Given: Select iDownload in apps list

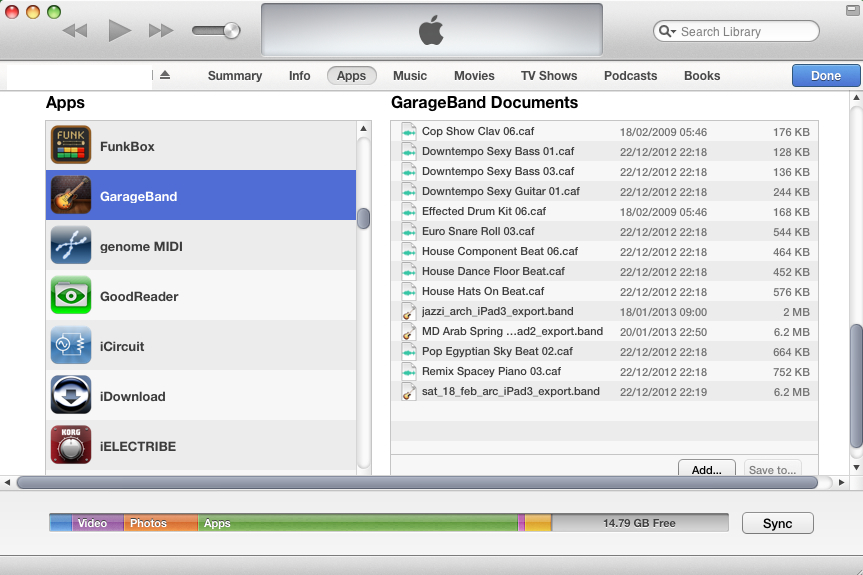Looking at the screenshot, I should click(x=201, y=396).
